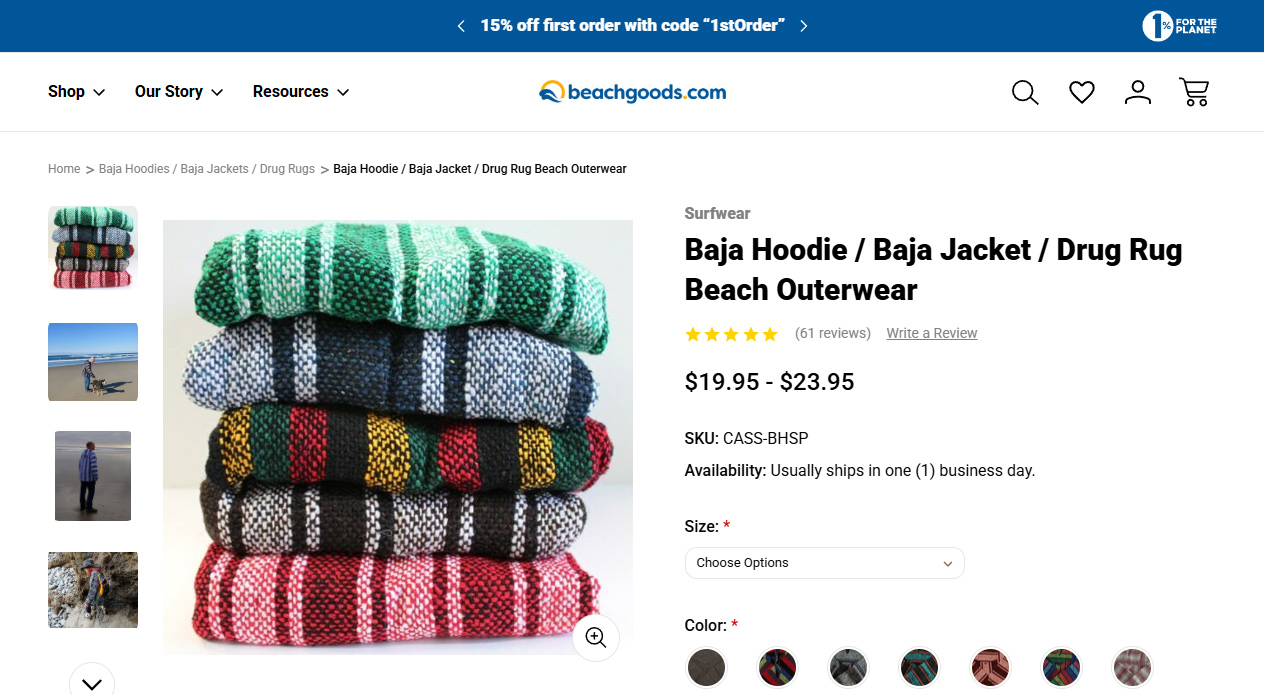This screenshot has width=1264, height=695.
Task: Open the account profile icon
Action: pyautogui.click(x=1138, y=92)
